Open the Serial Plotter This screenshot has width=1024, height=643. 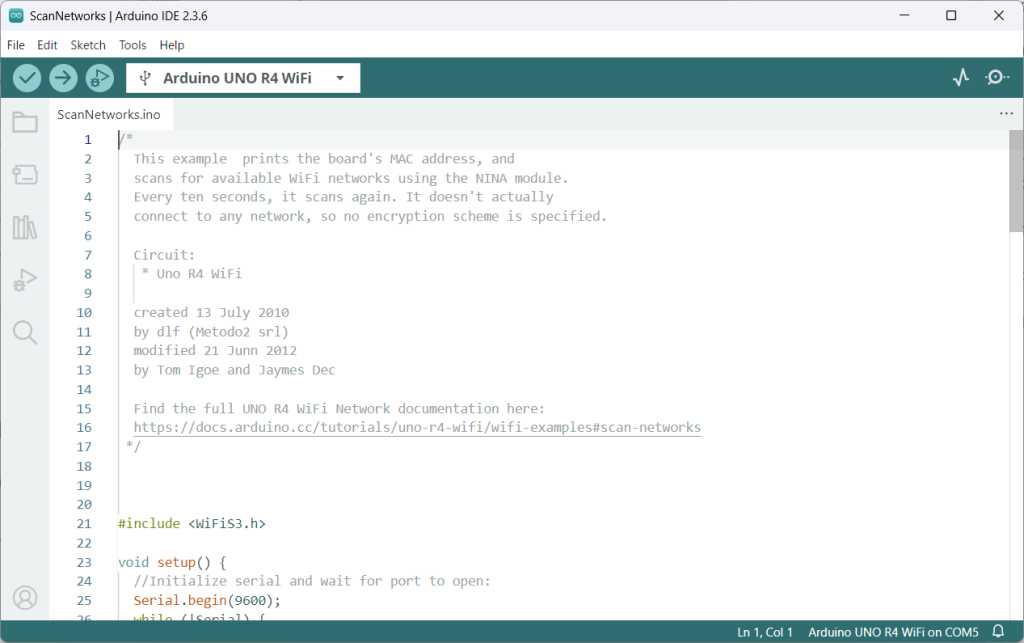point(961,78)
